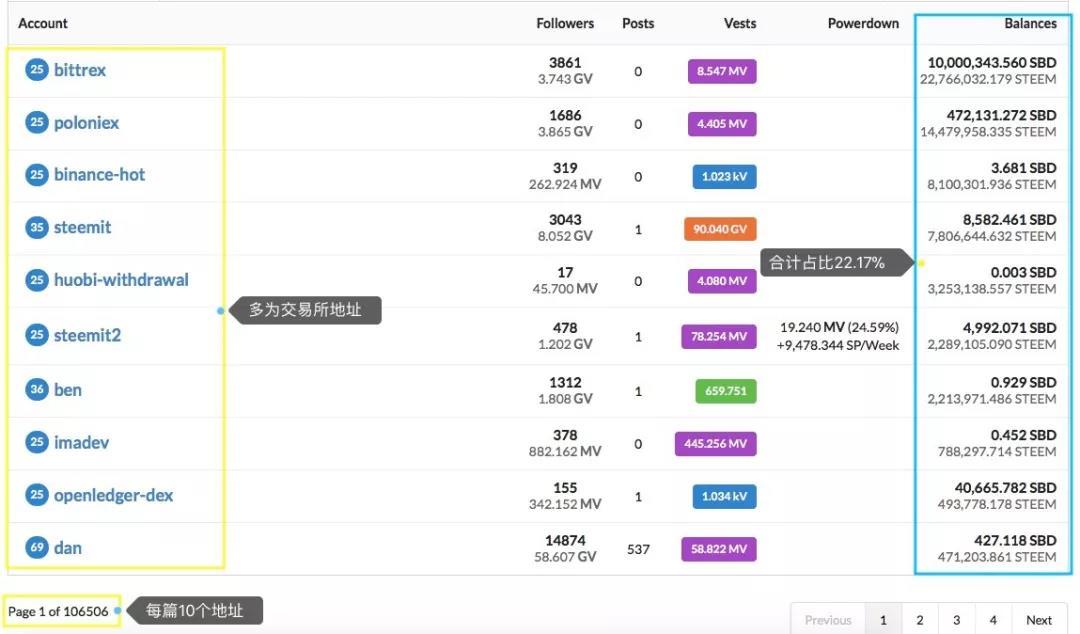
Task: Go to pagination page 3
Action: coord(956,620)
